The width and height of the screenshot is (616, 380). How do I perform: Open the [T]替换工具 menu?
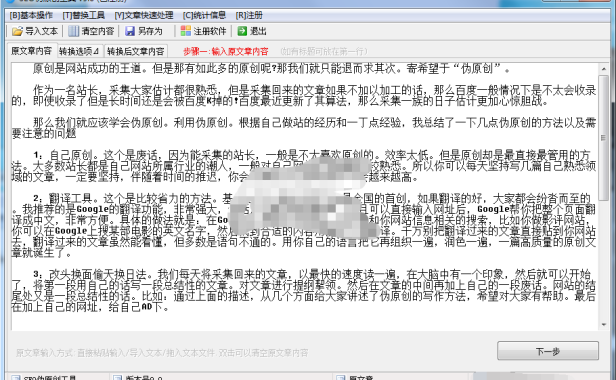tap(84, 15)
